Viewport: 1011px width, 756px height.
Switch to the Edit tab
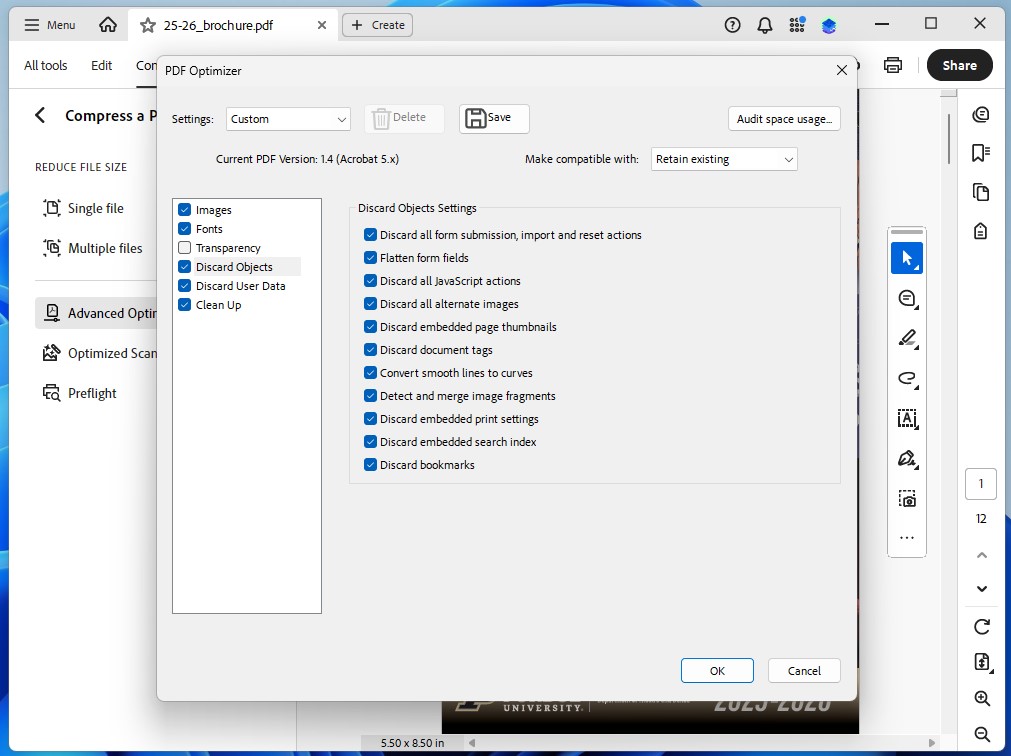[101, 65]
